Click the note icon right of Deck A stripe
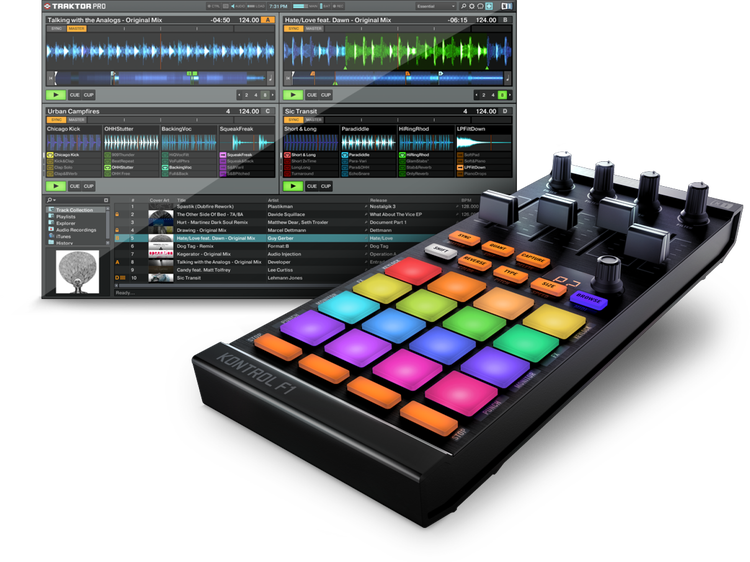 click(x=270, y=77)
